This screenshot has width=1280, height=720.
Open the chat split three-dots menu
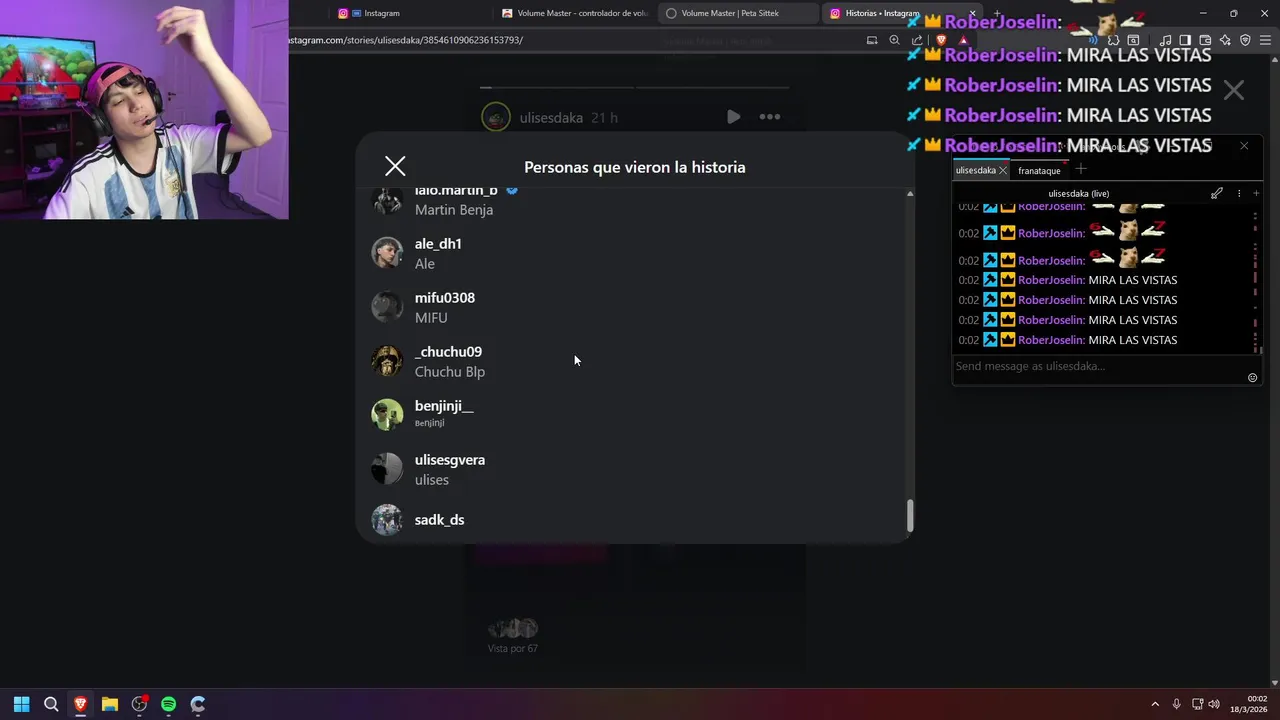click(x=1239, y=193)
